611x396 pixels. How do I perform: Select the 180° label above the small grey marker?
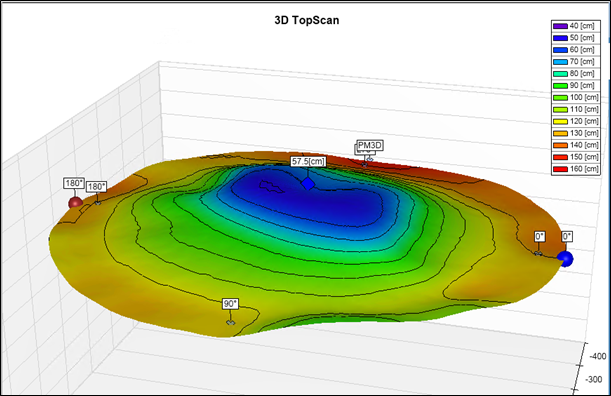(x=96, y=187)
